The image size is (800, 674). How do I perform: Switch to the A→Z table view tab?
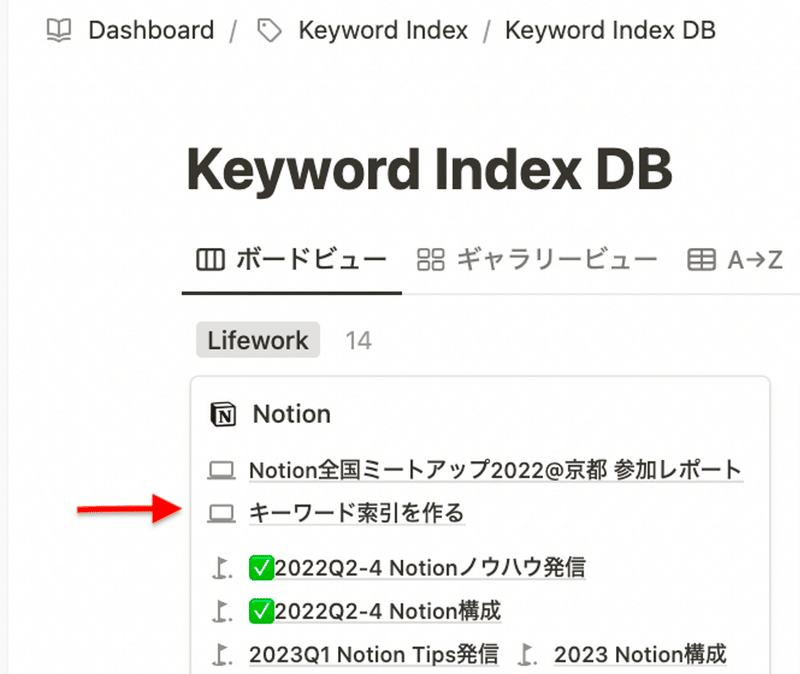(x=735, y=260)
